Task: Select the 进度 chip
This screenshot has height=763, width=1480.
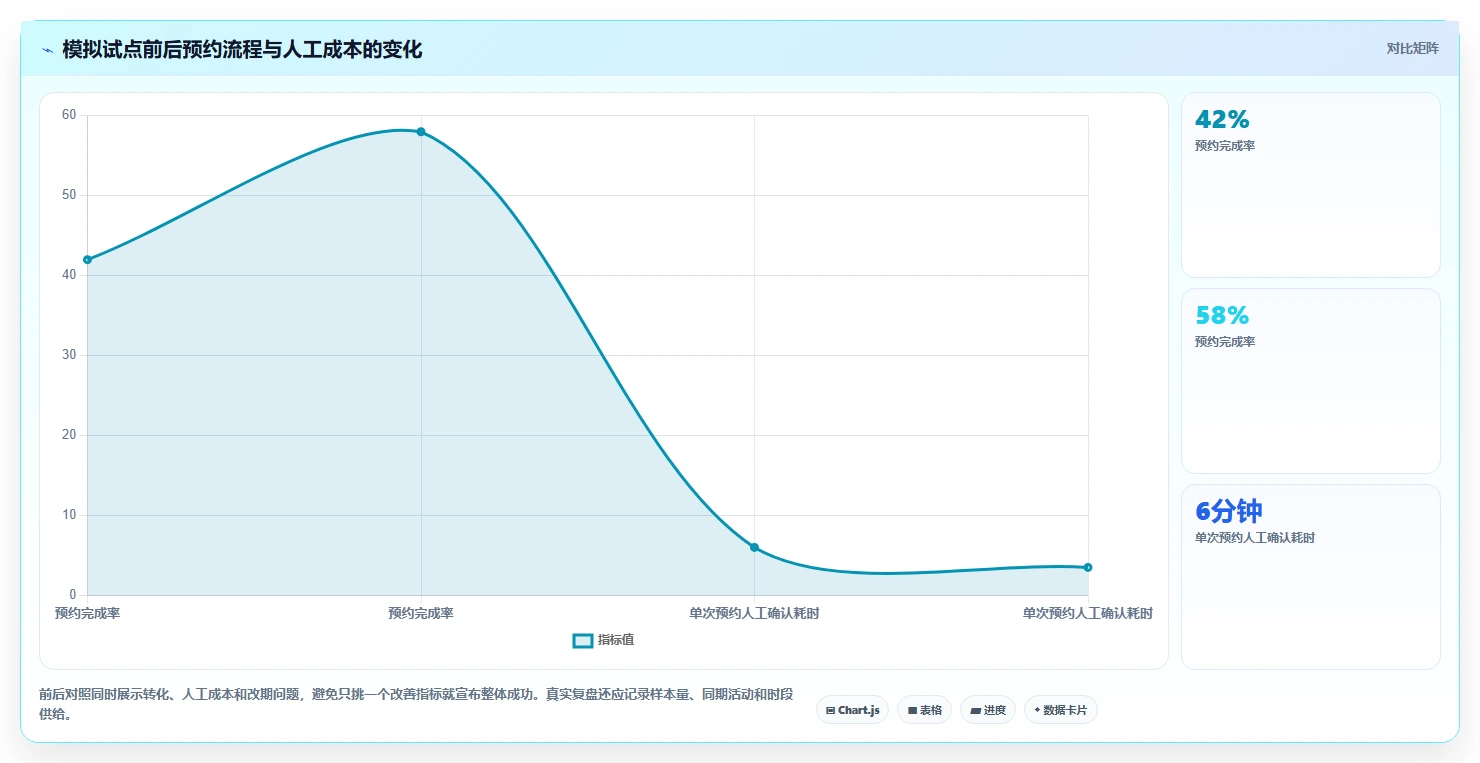Action: (987, 710)
